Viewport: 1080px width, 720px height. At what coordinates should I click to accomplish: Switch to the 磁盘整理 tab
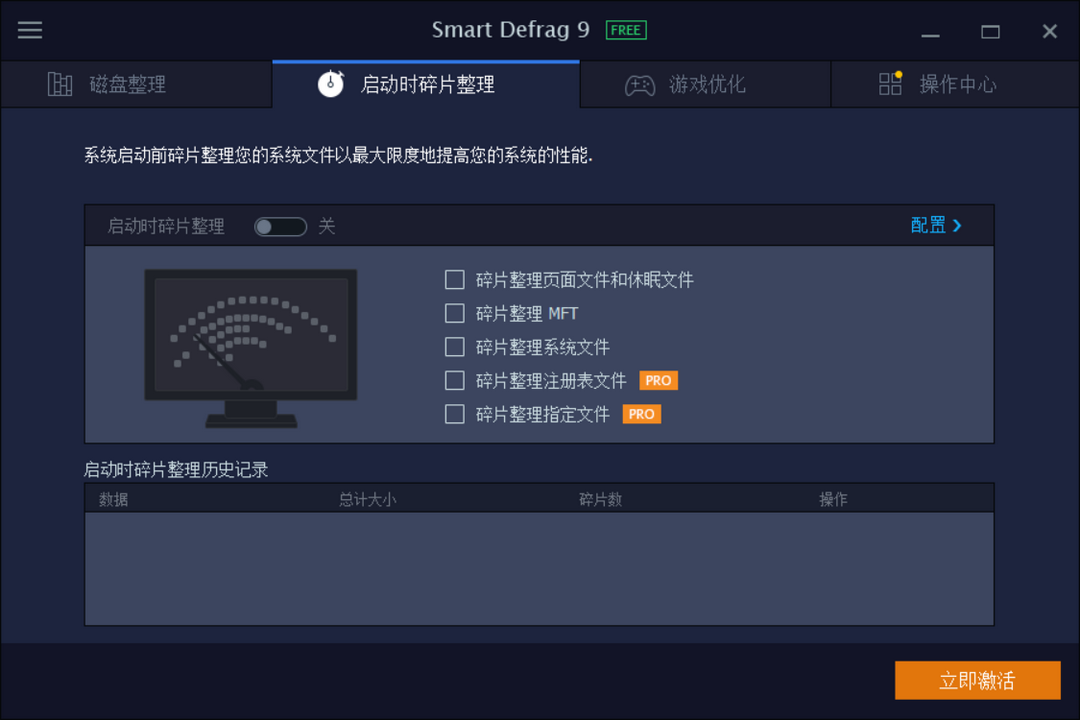(137, 84)
